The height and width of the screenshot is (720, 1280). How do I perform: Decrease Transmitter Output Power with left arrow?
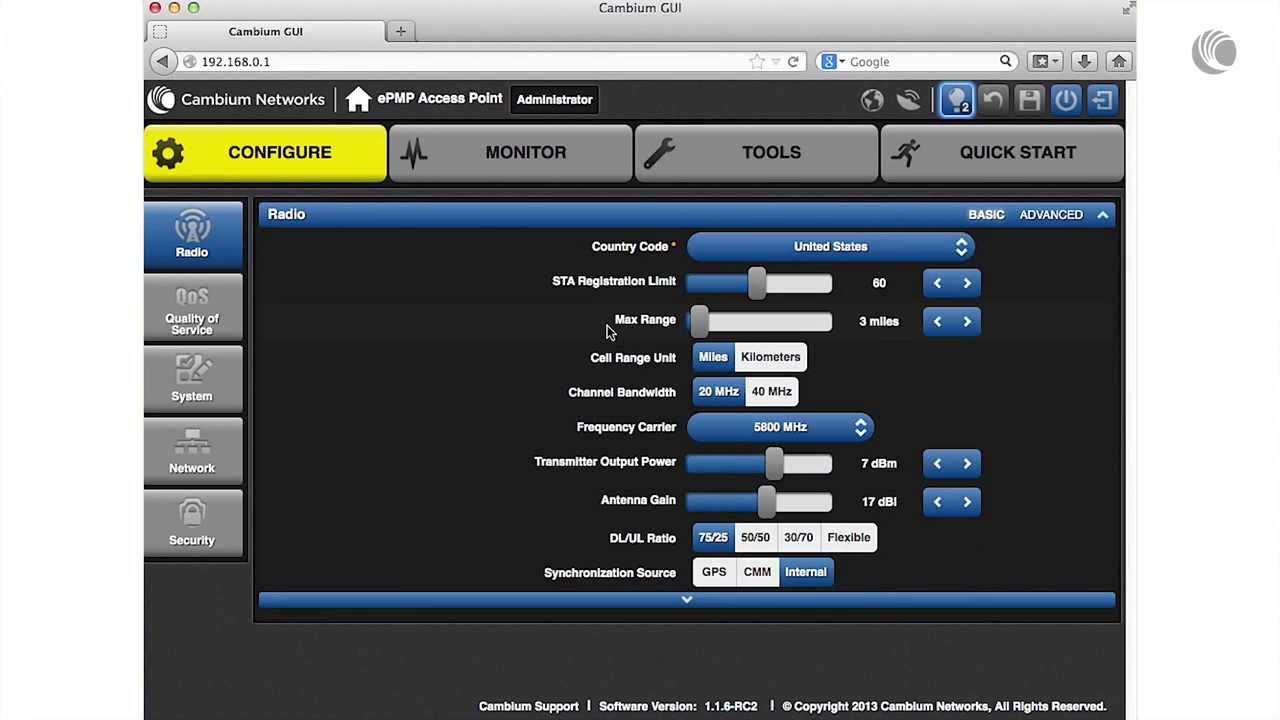(937, 463)
